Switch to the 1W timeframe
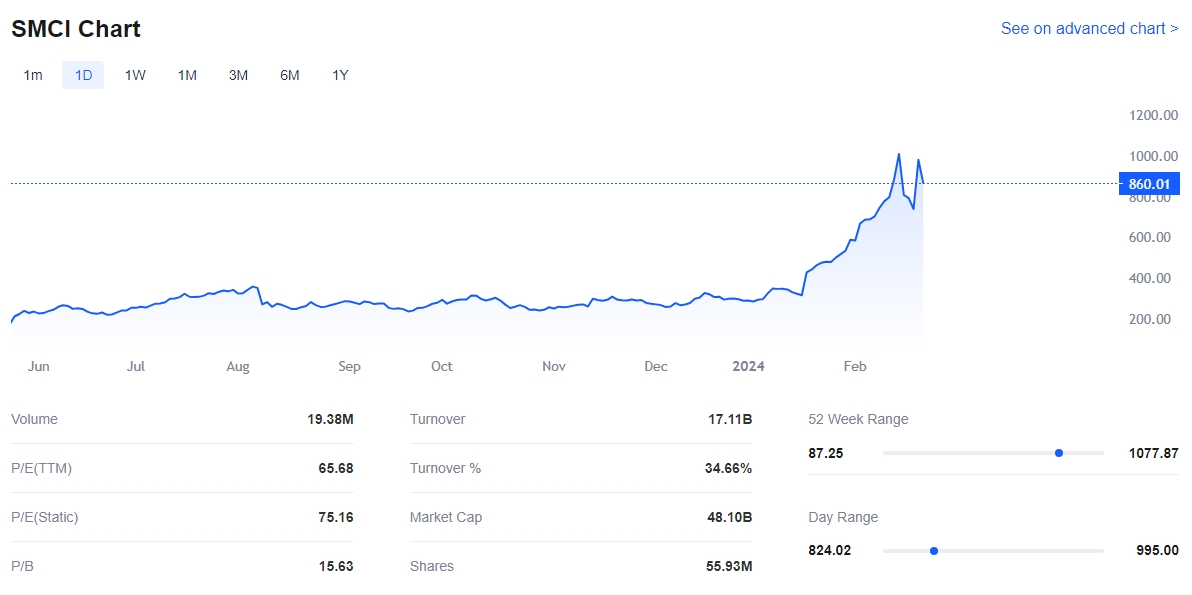1192x595 pixels. [135, 75]
